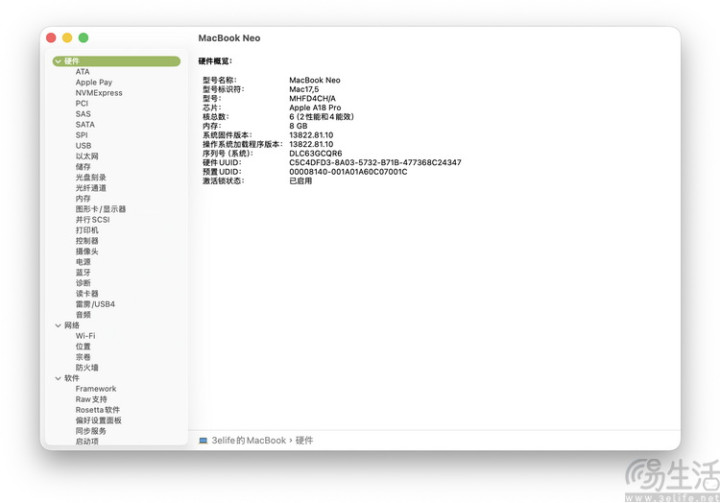Open Wi-Fi under 网络

point(85,336)
